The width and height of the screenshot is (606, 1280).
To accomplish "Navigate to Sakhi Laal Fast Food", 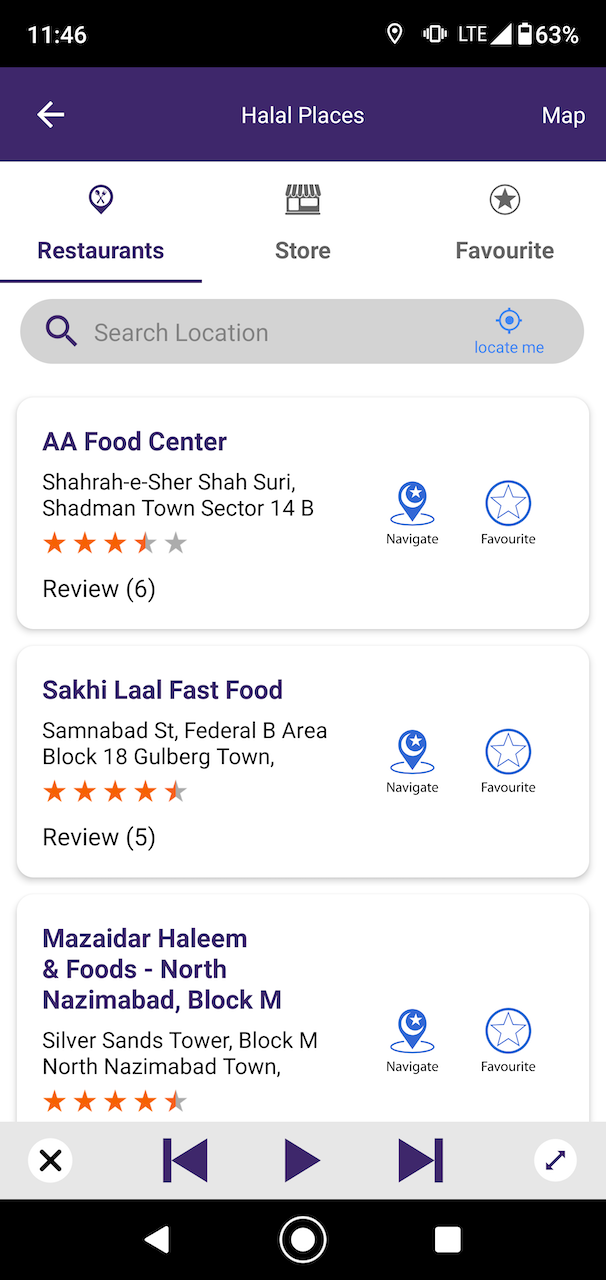I will pyautogui.click(x=412, y=761).
